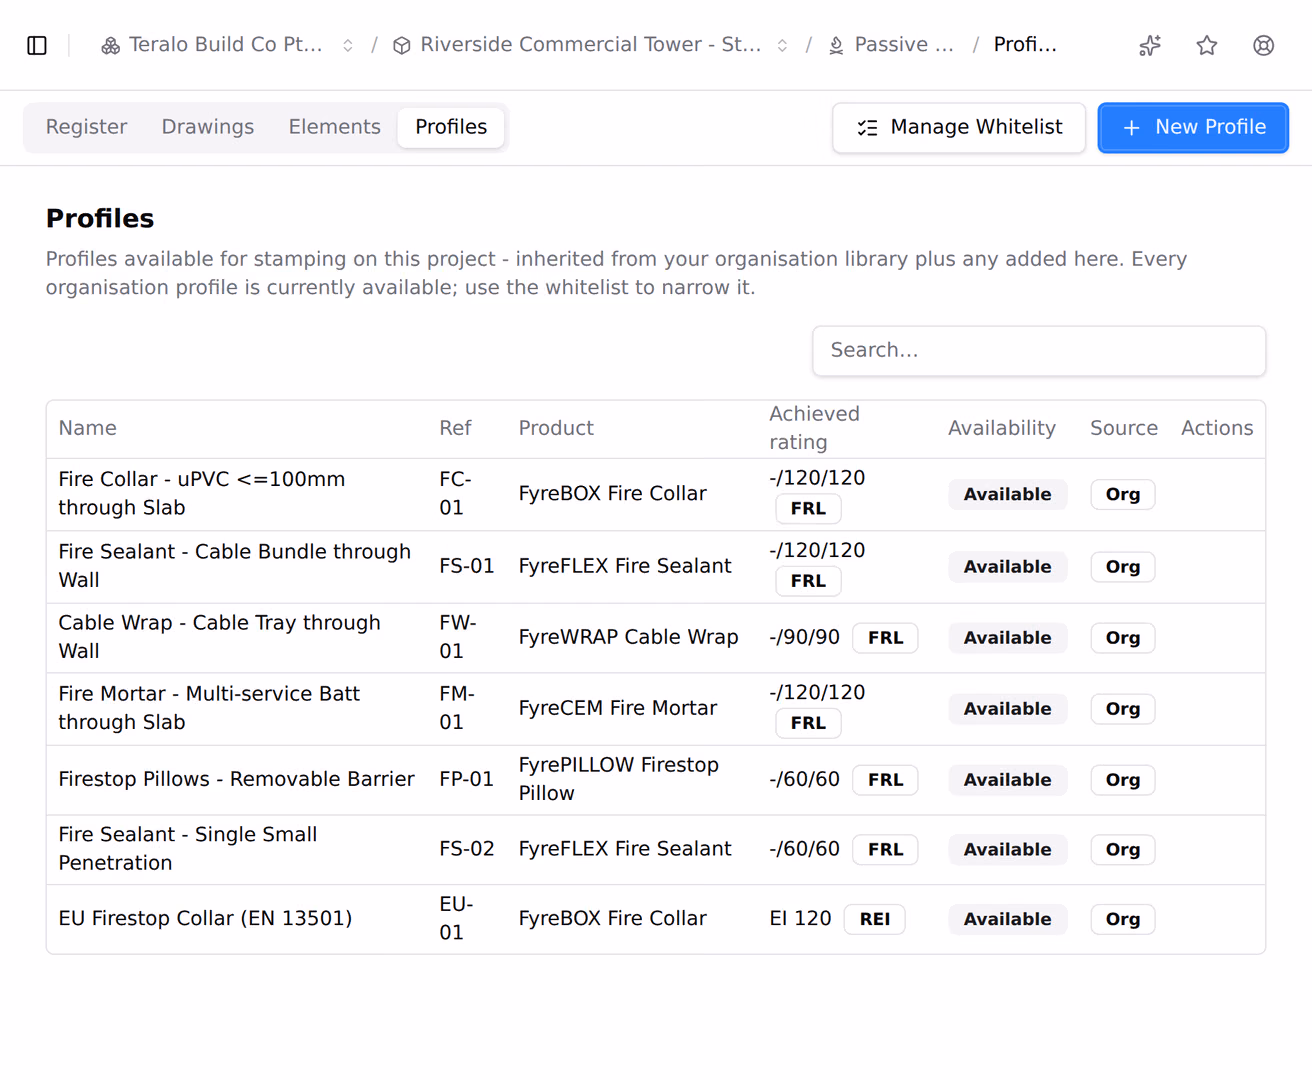The image size is (1312, 1080).
Task: Click the Passive breadcrumb link
Action: (x=904, y=45)
